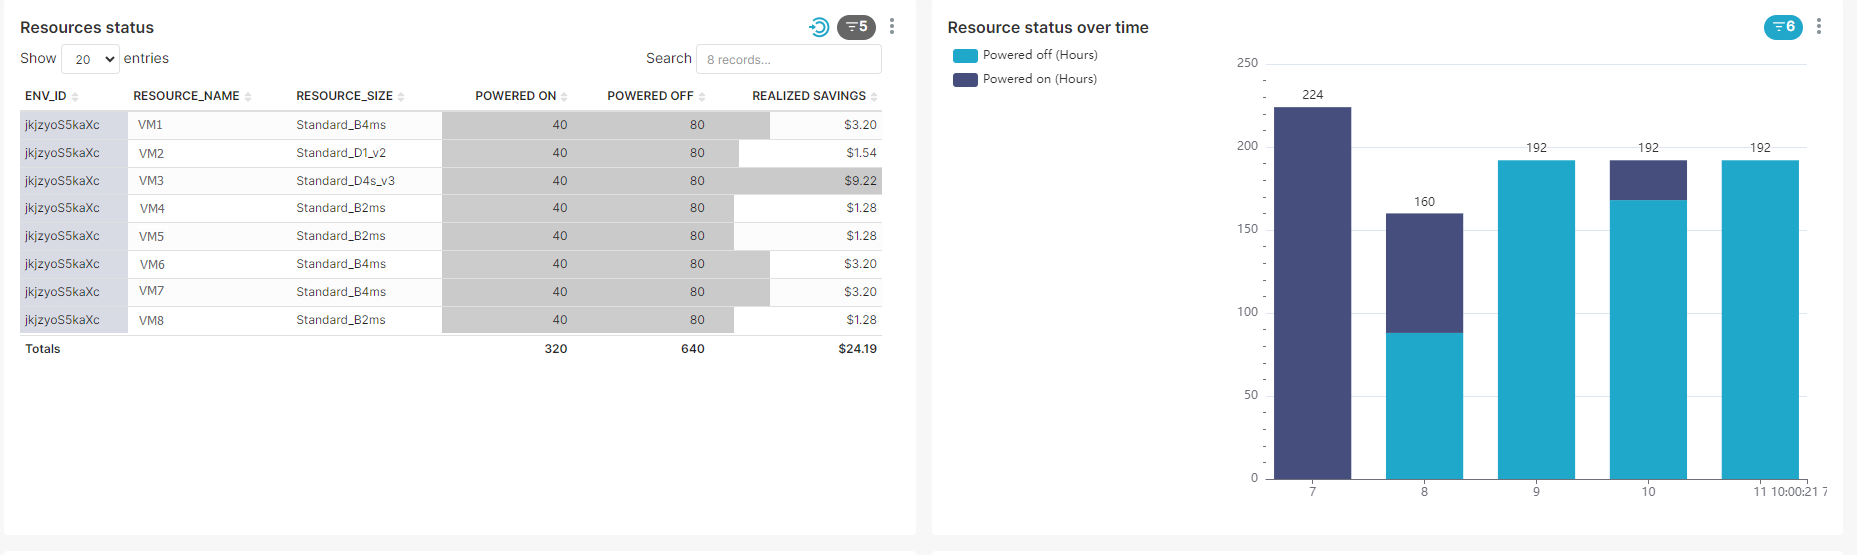Open the Resources status three-dot menu
The height and width of the screenshot is (555, 1857).
coord(892,27)
